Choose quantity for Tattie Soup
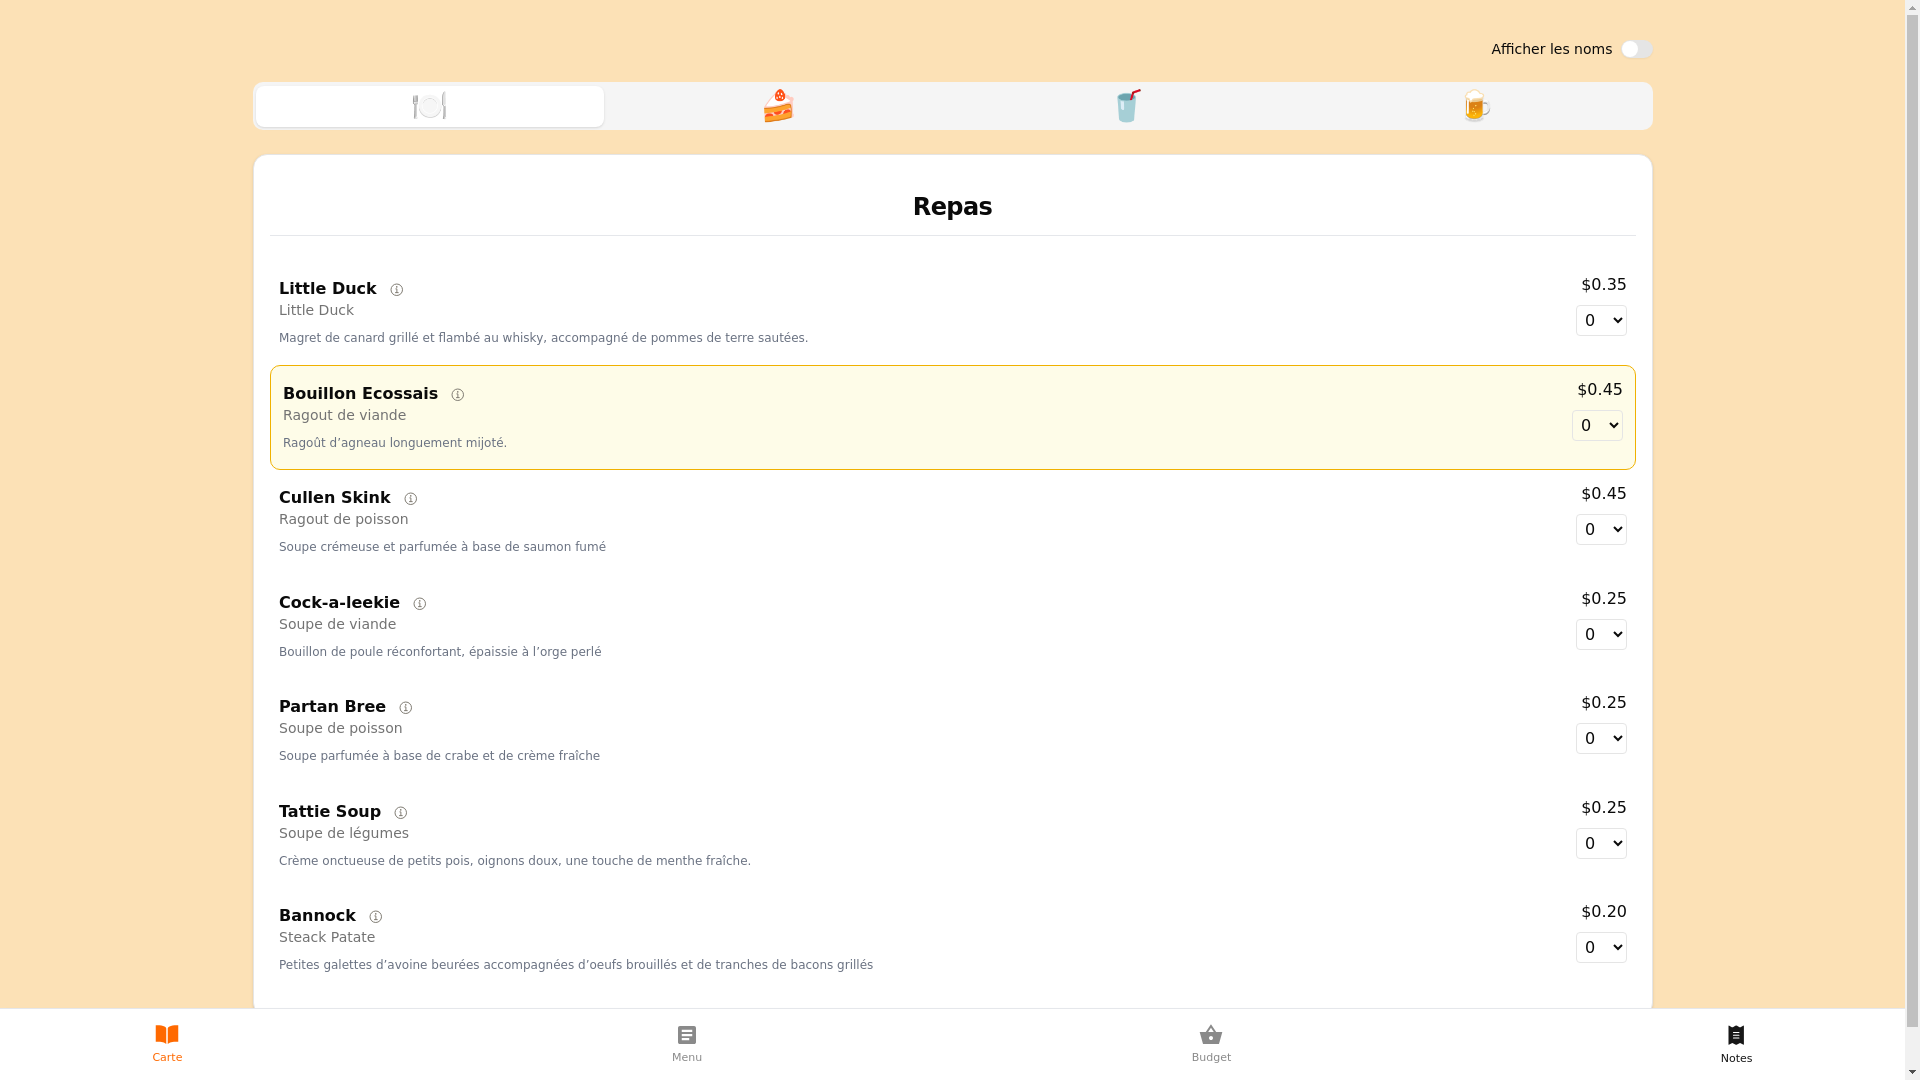 click(1601, 844)
